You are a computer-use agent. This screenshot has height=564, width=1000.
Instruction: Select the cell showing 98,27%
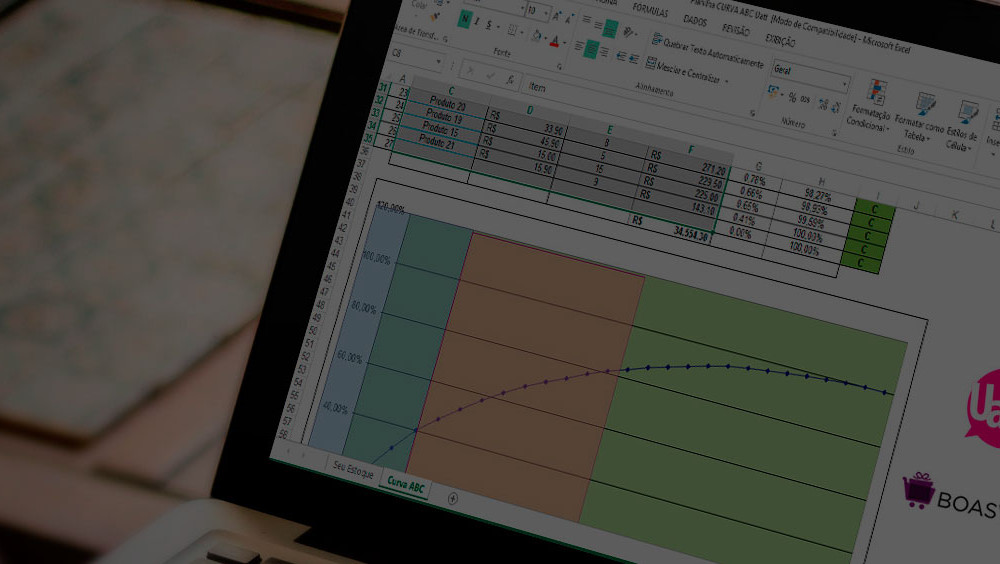pos(817,195)
